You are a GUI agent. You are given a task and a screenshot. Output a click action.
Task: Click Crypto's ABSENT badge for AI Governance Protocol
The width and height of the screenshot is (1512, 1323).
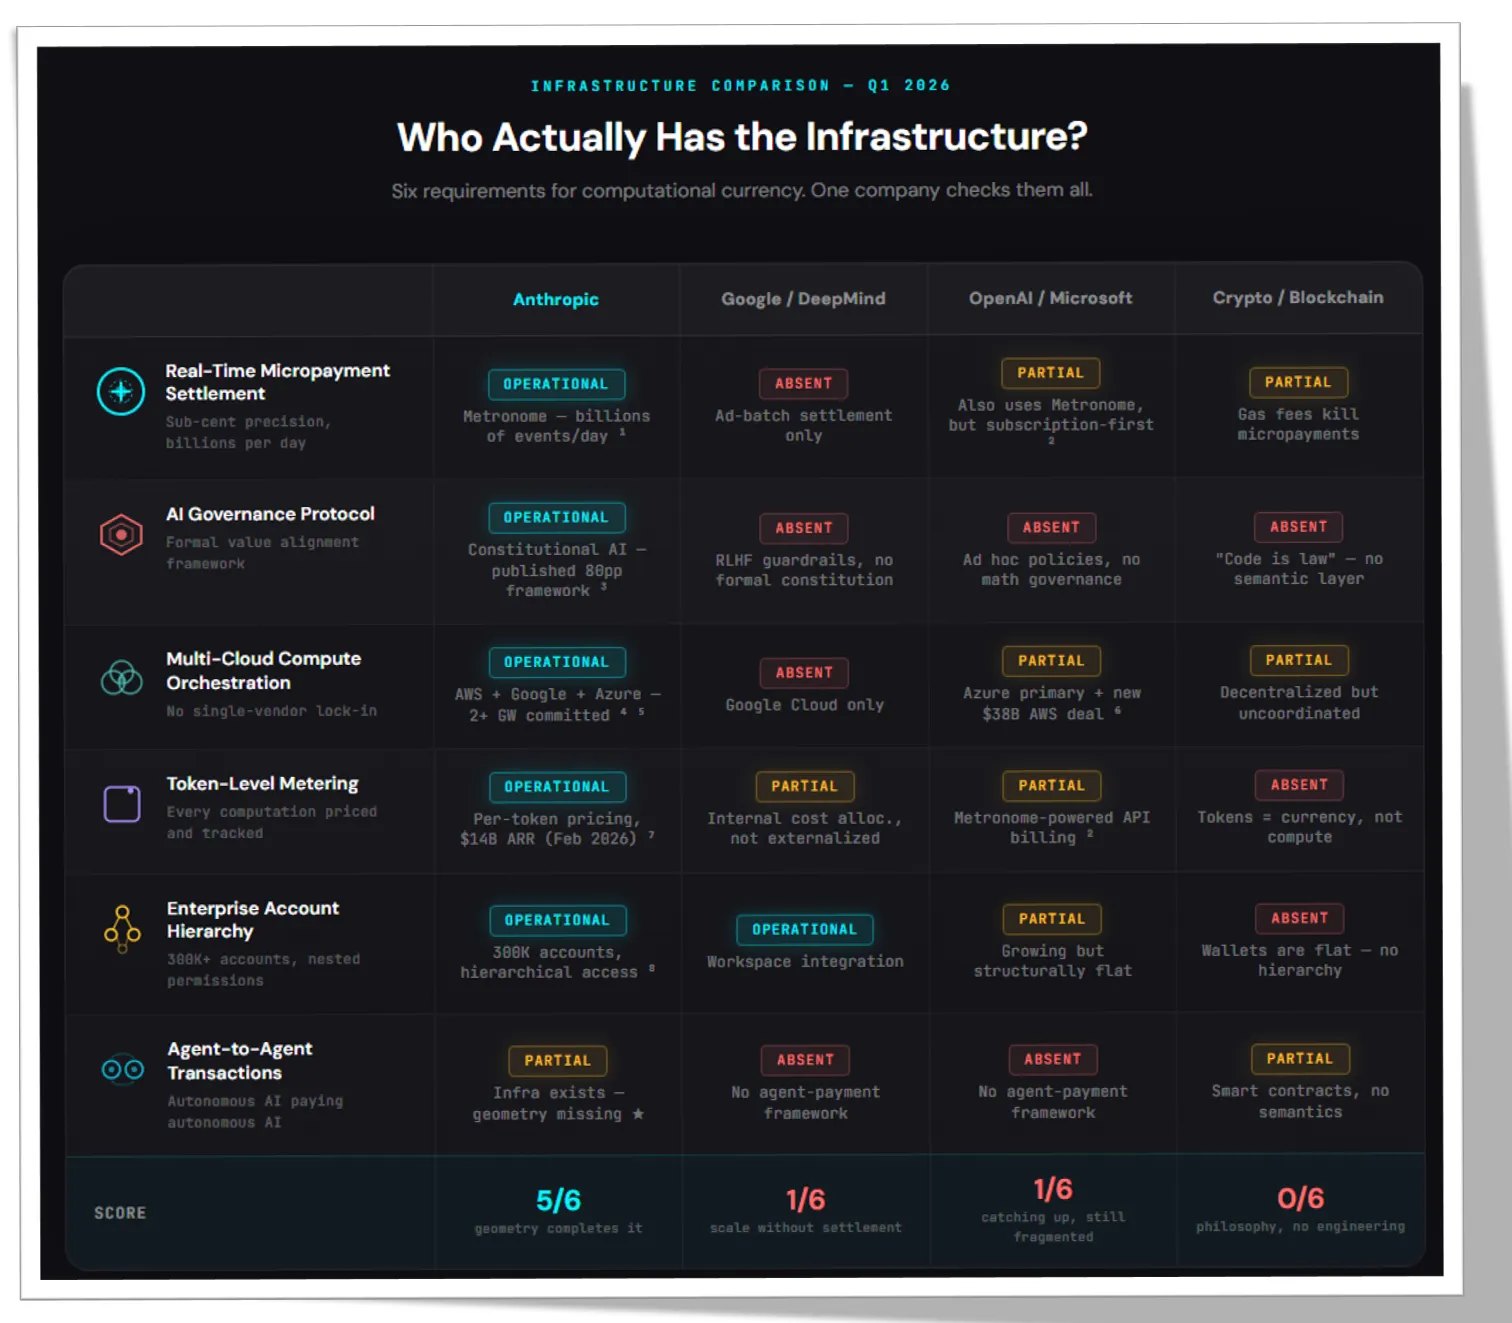coord(1298,527)
